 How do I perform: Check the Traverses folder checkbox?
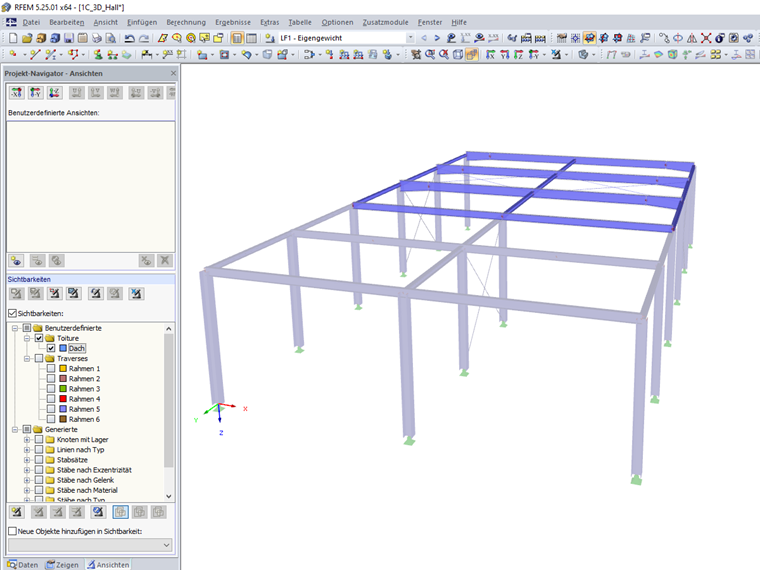click(39, 358)
